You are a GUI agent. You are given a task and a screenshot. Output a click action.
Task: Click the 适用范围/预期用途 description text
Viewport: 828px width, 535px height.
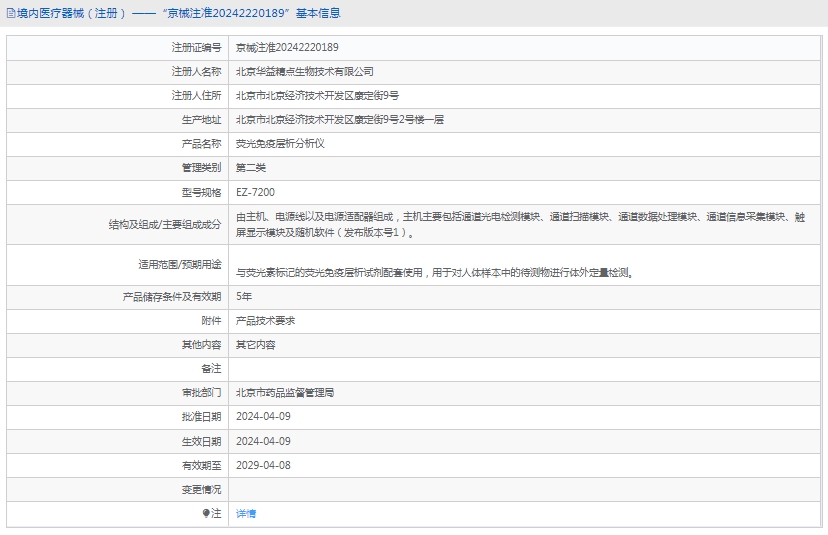click(434, 272)
